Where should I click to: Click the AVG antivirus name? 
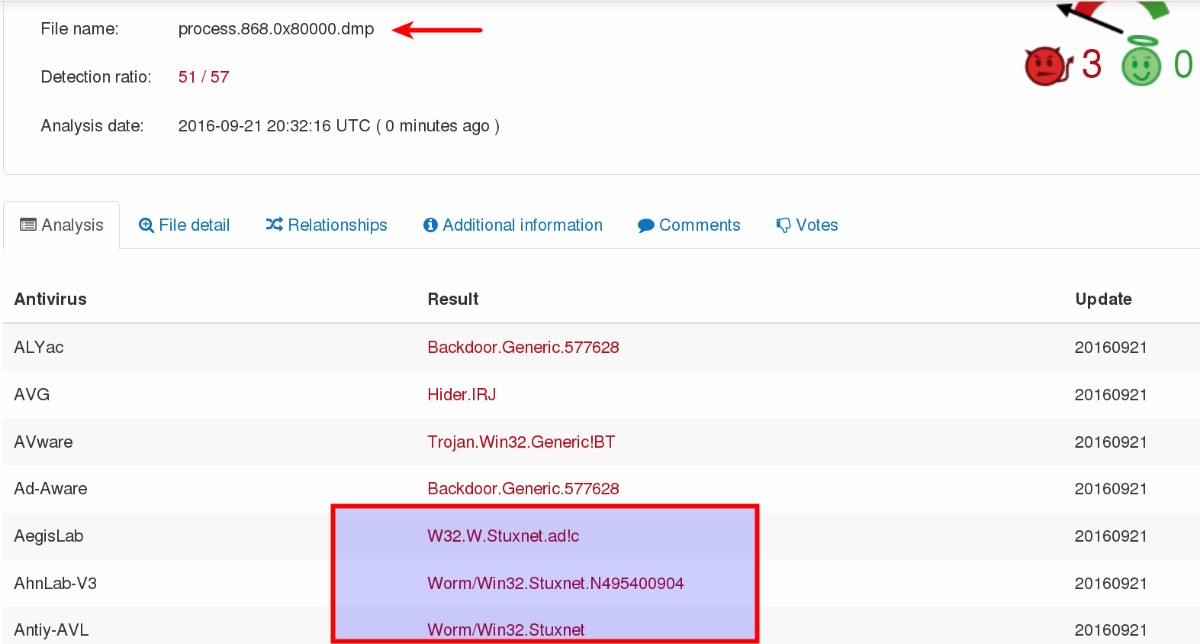click(32, 395)
